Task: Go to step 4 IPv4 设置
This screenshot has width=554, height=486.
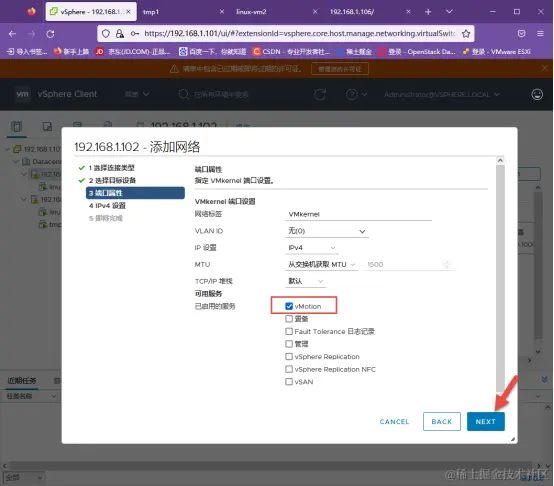Action: (x=107, y=206)
